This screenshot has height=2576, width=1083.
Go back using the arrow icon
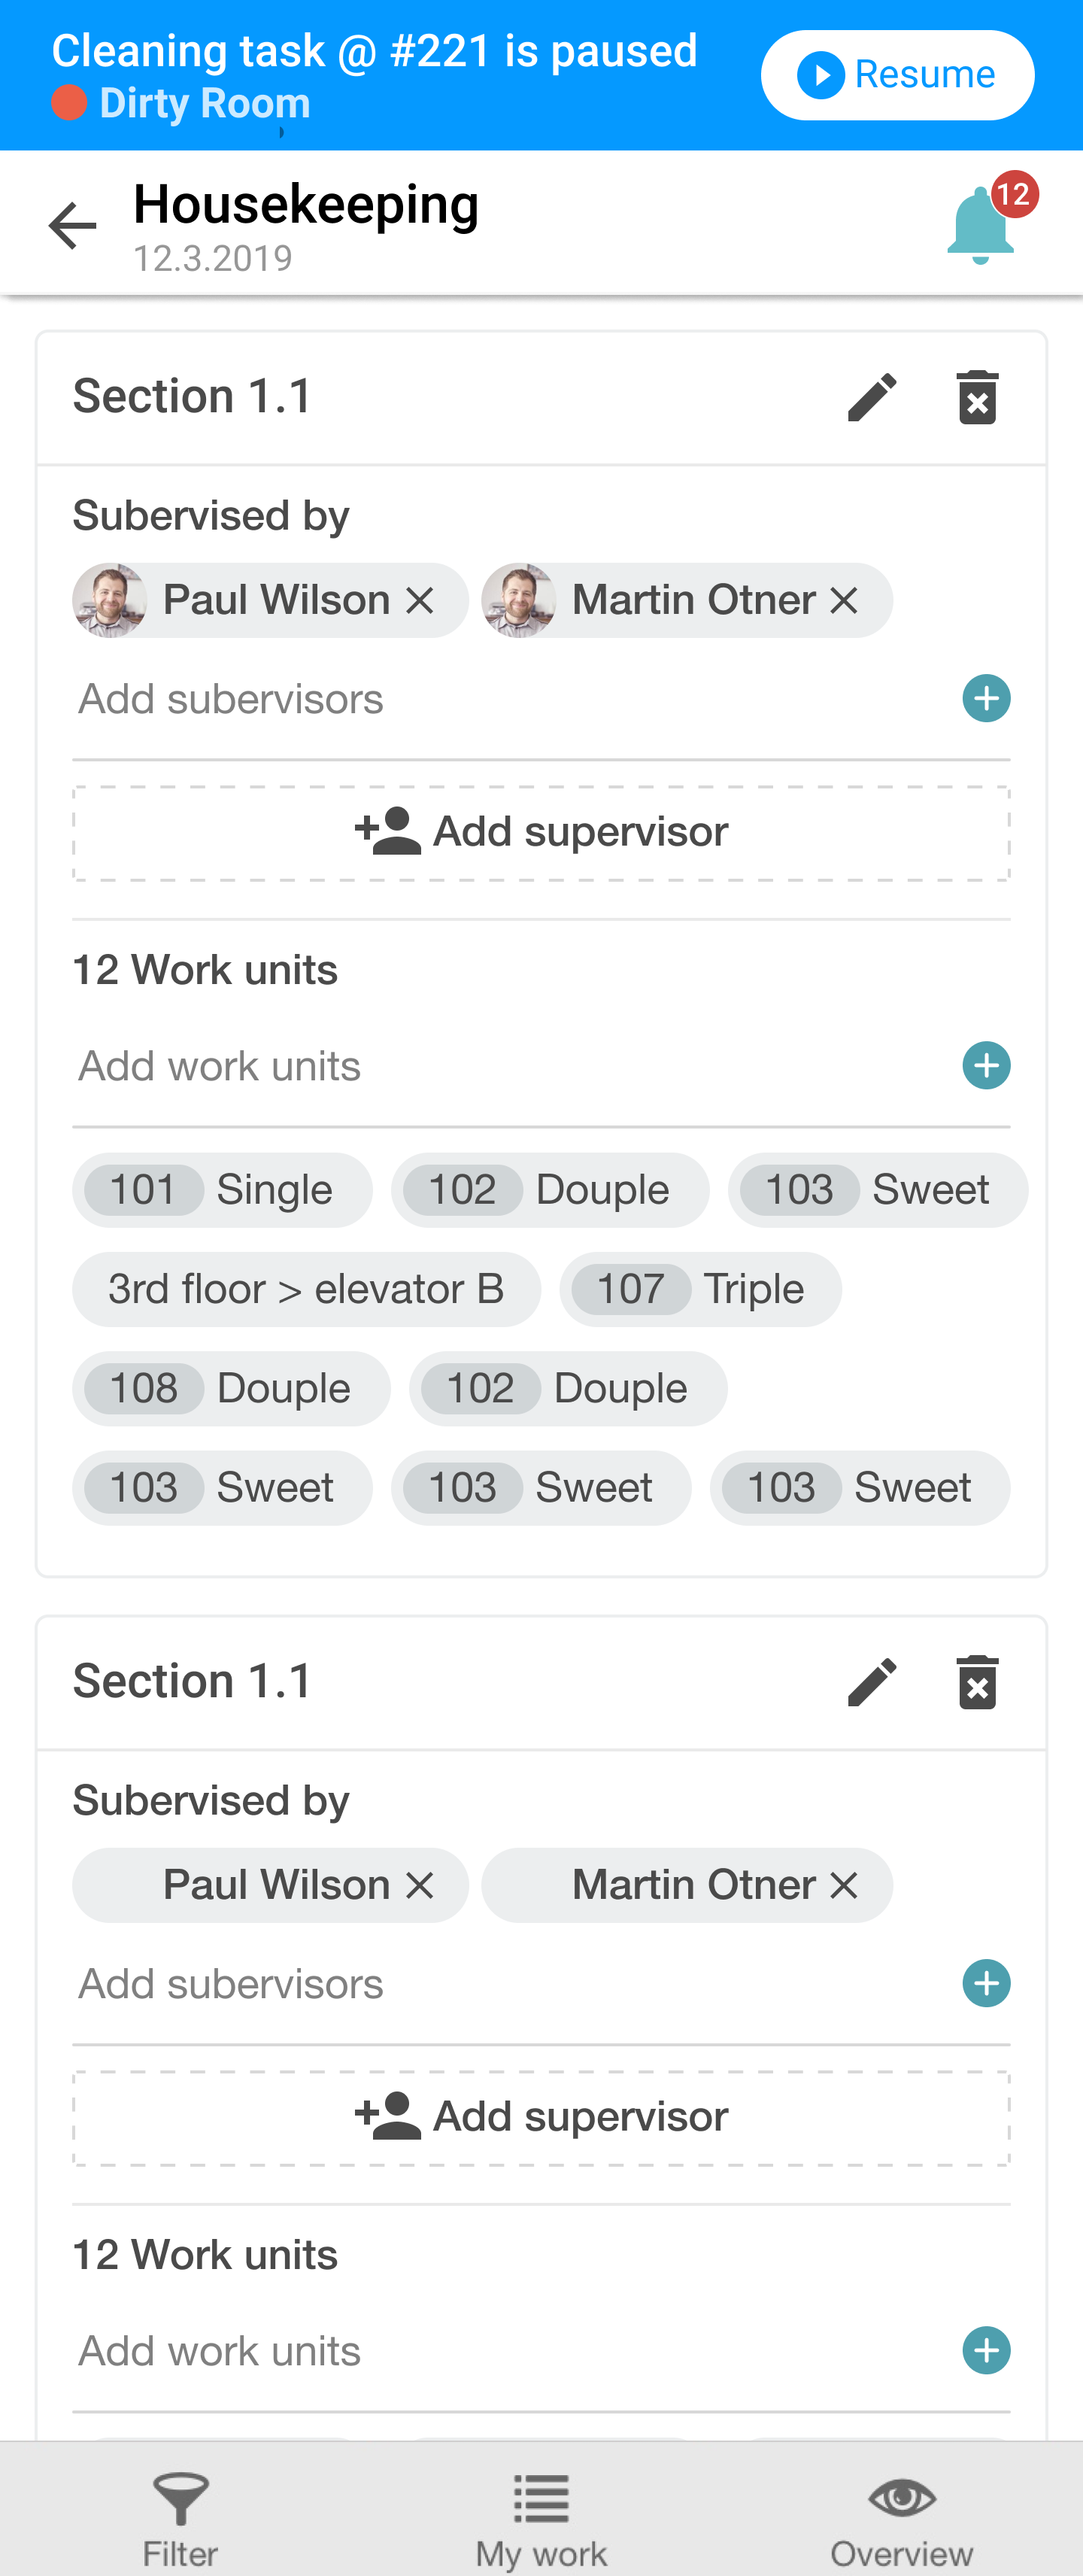tap(72, 225)
